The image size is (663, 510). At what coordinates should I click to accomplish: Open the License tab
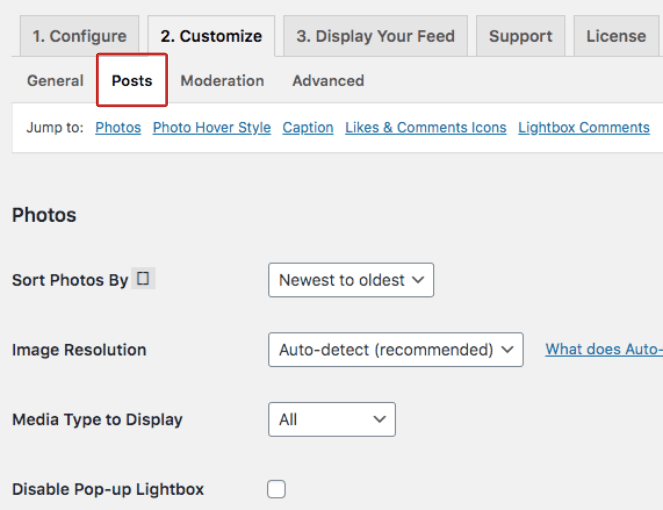point(615,36)
